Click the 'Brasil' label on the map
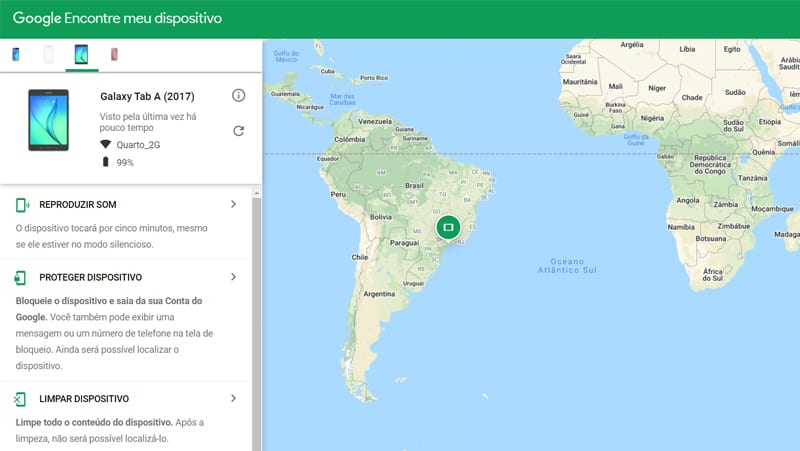This screenshot has width=800, height=451. pyautogui.click(x=414, y=186)
